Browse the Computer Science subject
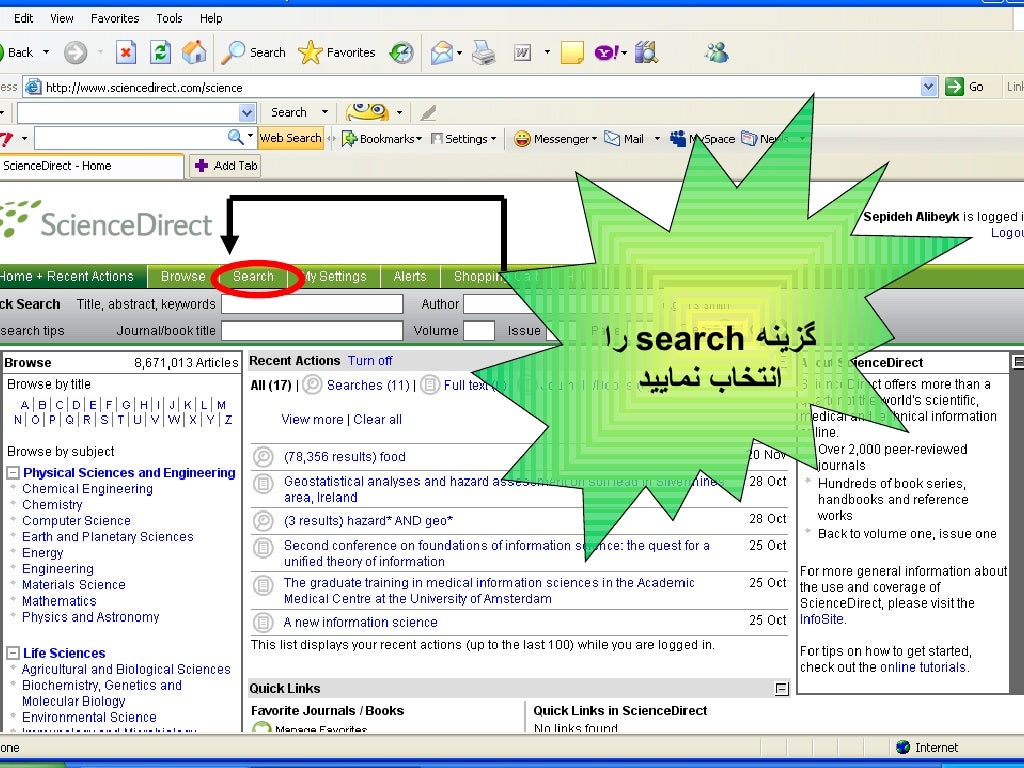 [76, 520]
